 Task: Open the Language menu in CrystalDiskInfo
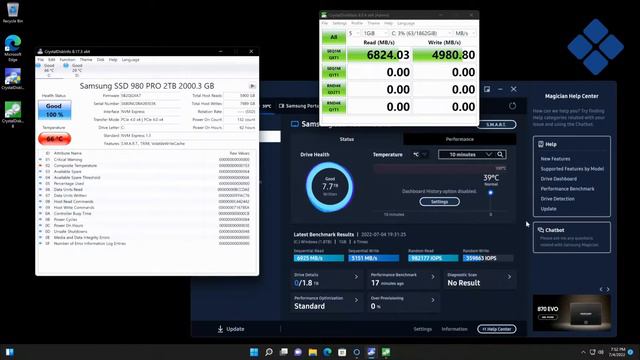pos(131,60)
